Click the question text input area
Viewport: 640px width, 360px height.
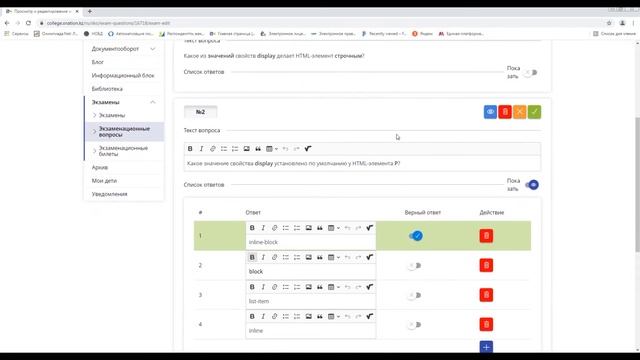(x=362, y=164)
